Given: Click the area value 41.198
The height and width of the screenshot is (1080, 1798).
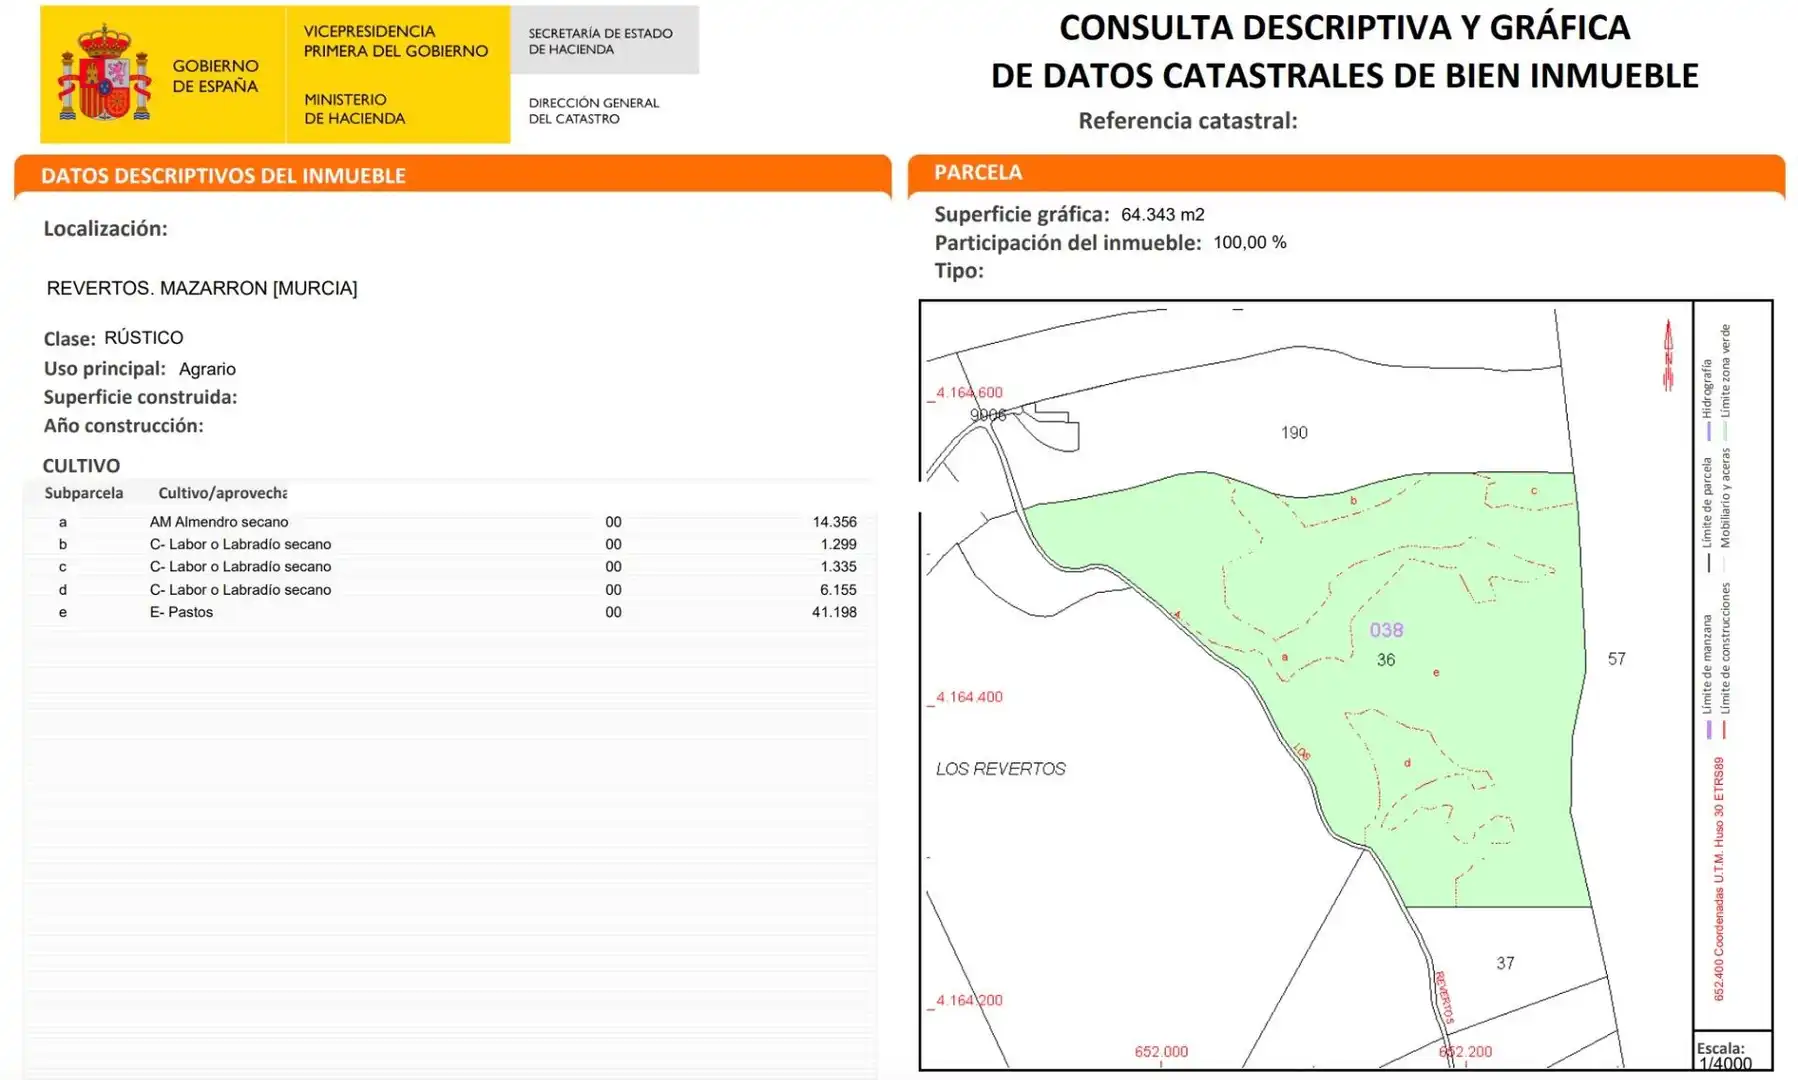Looking at the screenshot, I should tap(834, 612).
